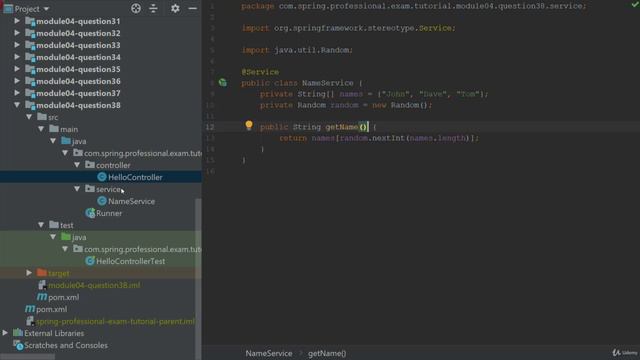Select test package com.spring.professional.exam
The image size is (640, 360).
[x=142, y=249]
